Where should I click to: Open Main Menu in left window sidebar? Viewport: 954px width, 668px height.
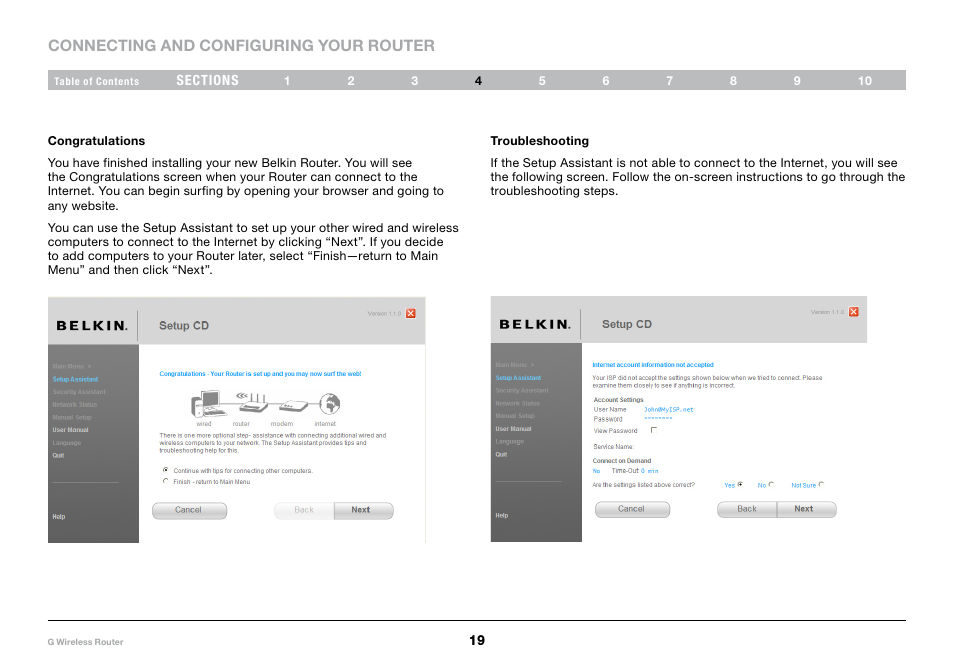coord(71,366)
